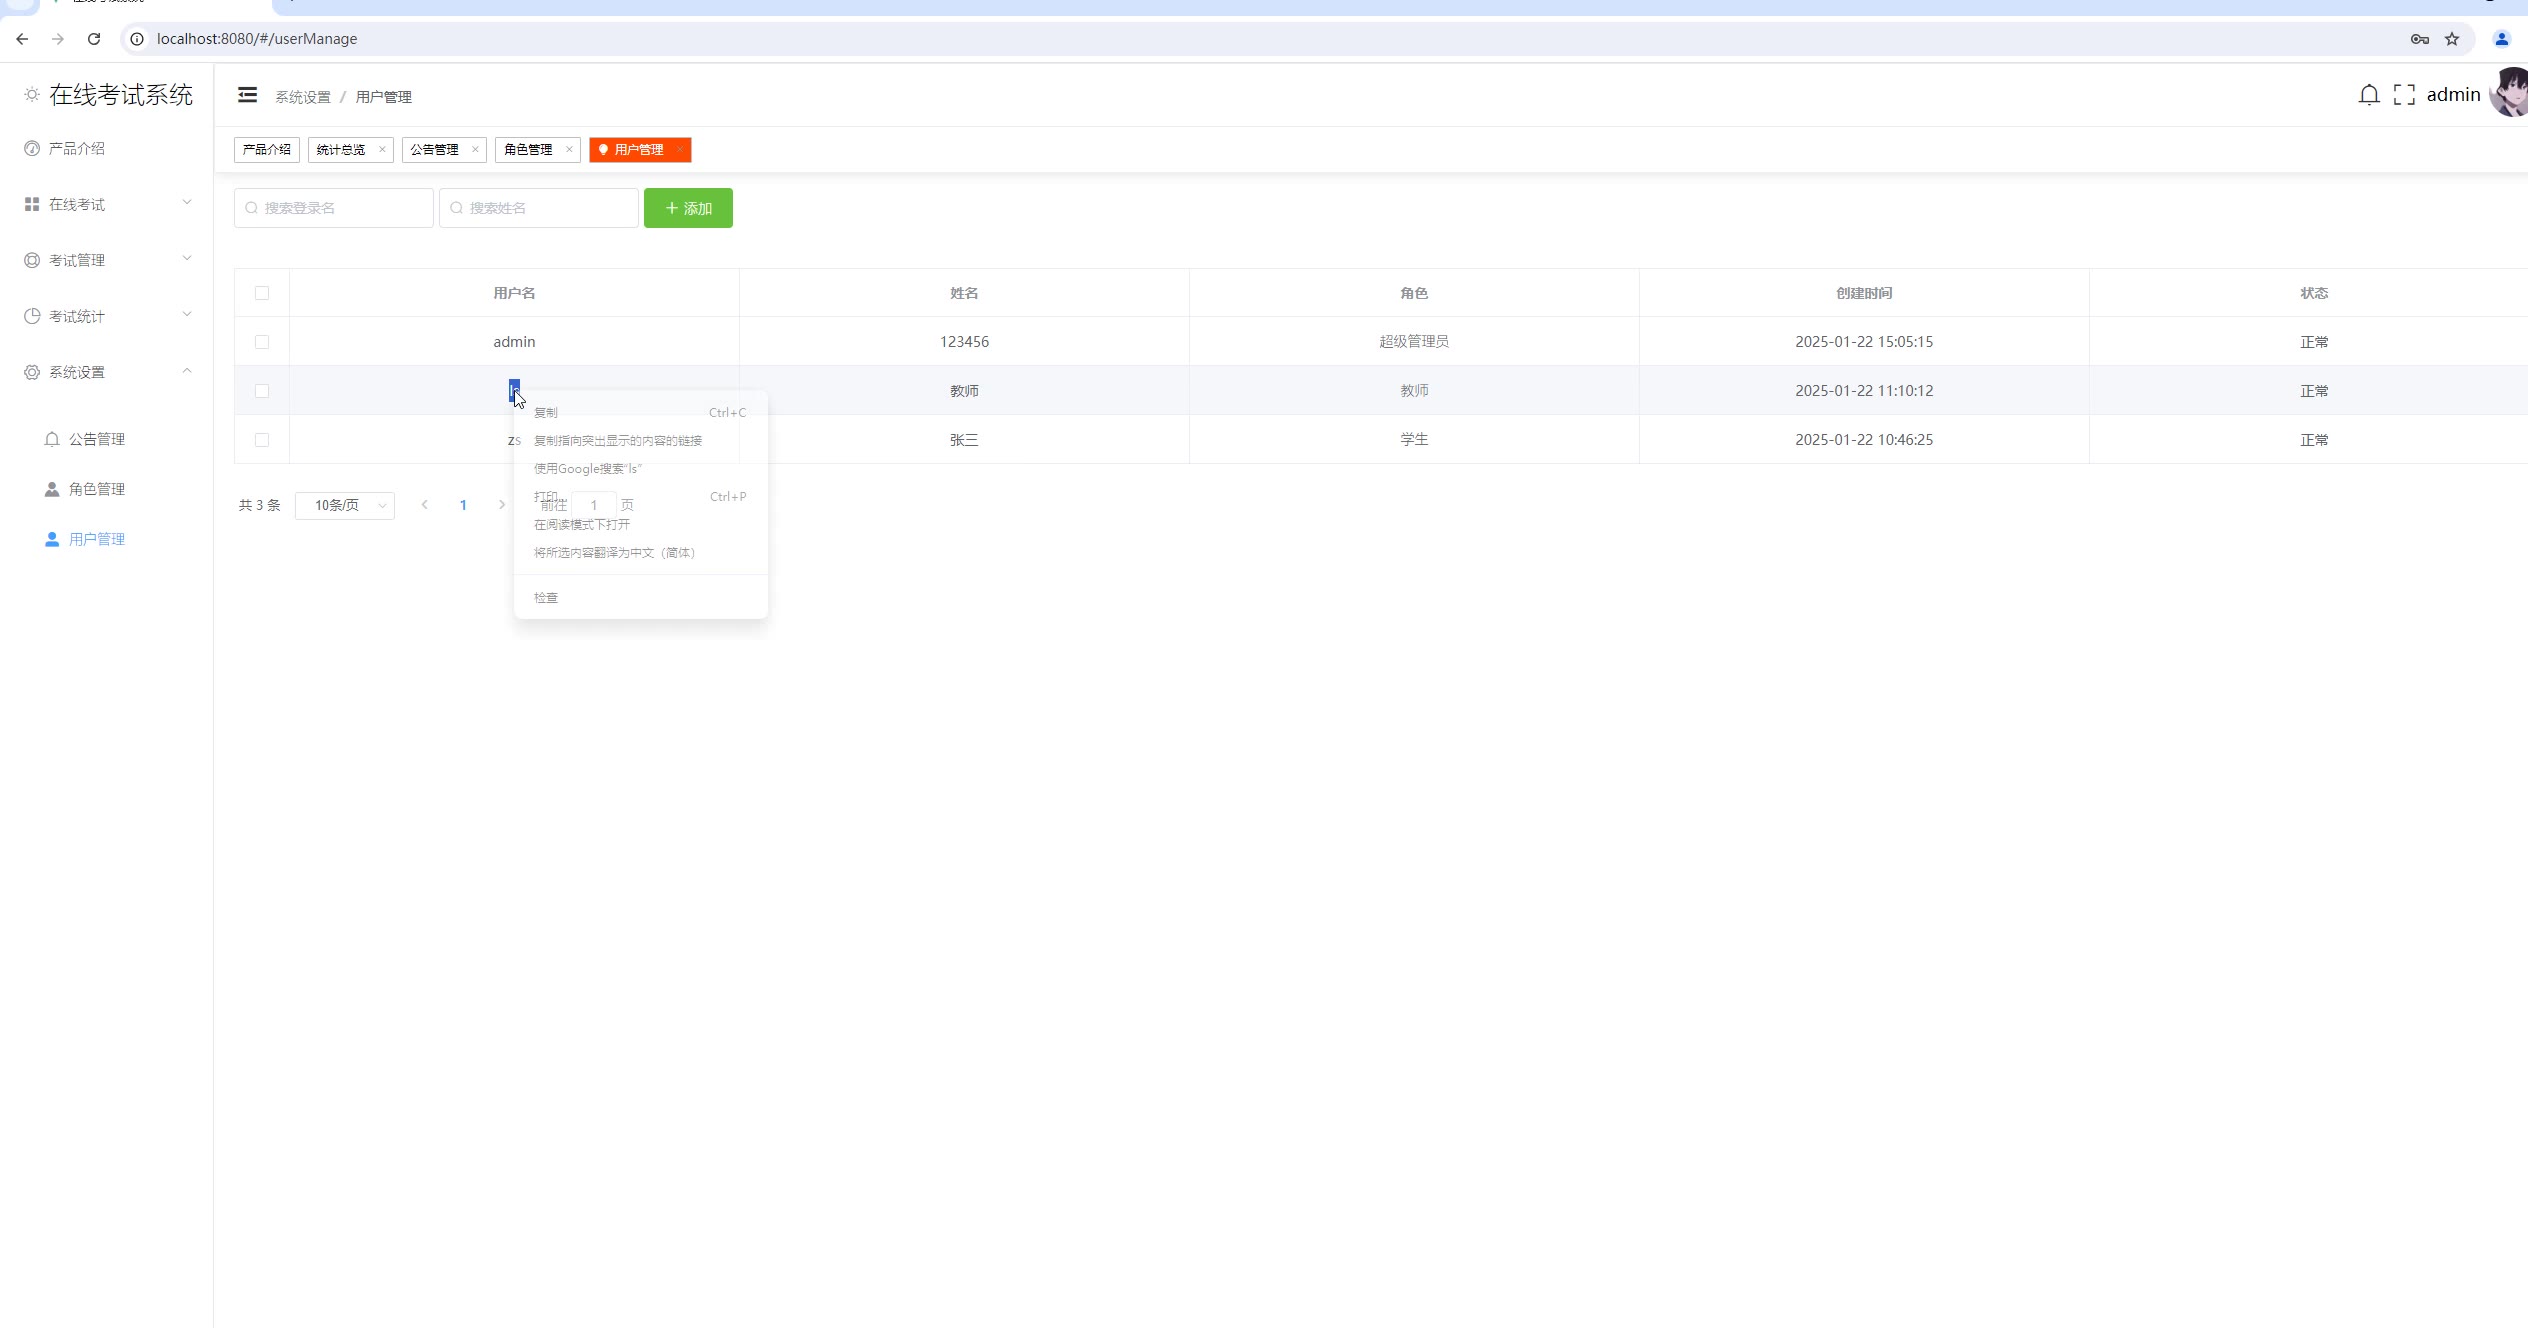Screen dimensions: 2528x1328
Task: Open the browser profile icon
Action: (2501, 39)
